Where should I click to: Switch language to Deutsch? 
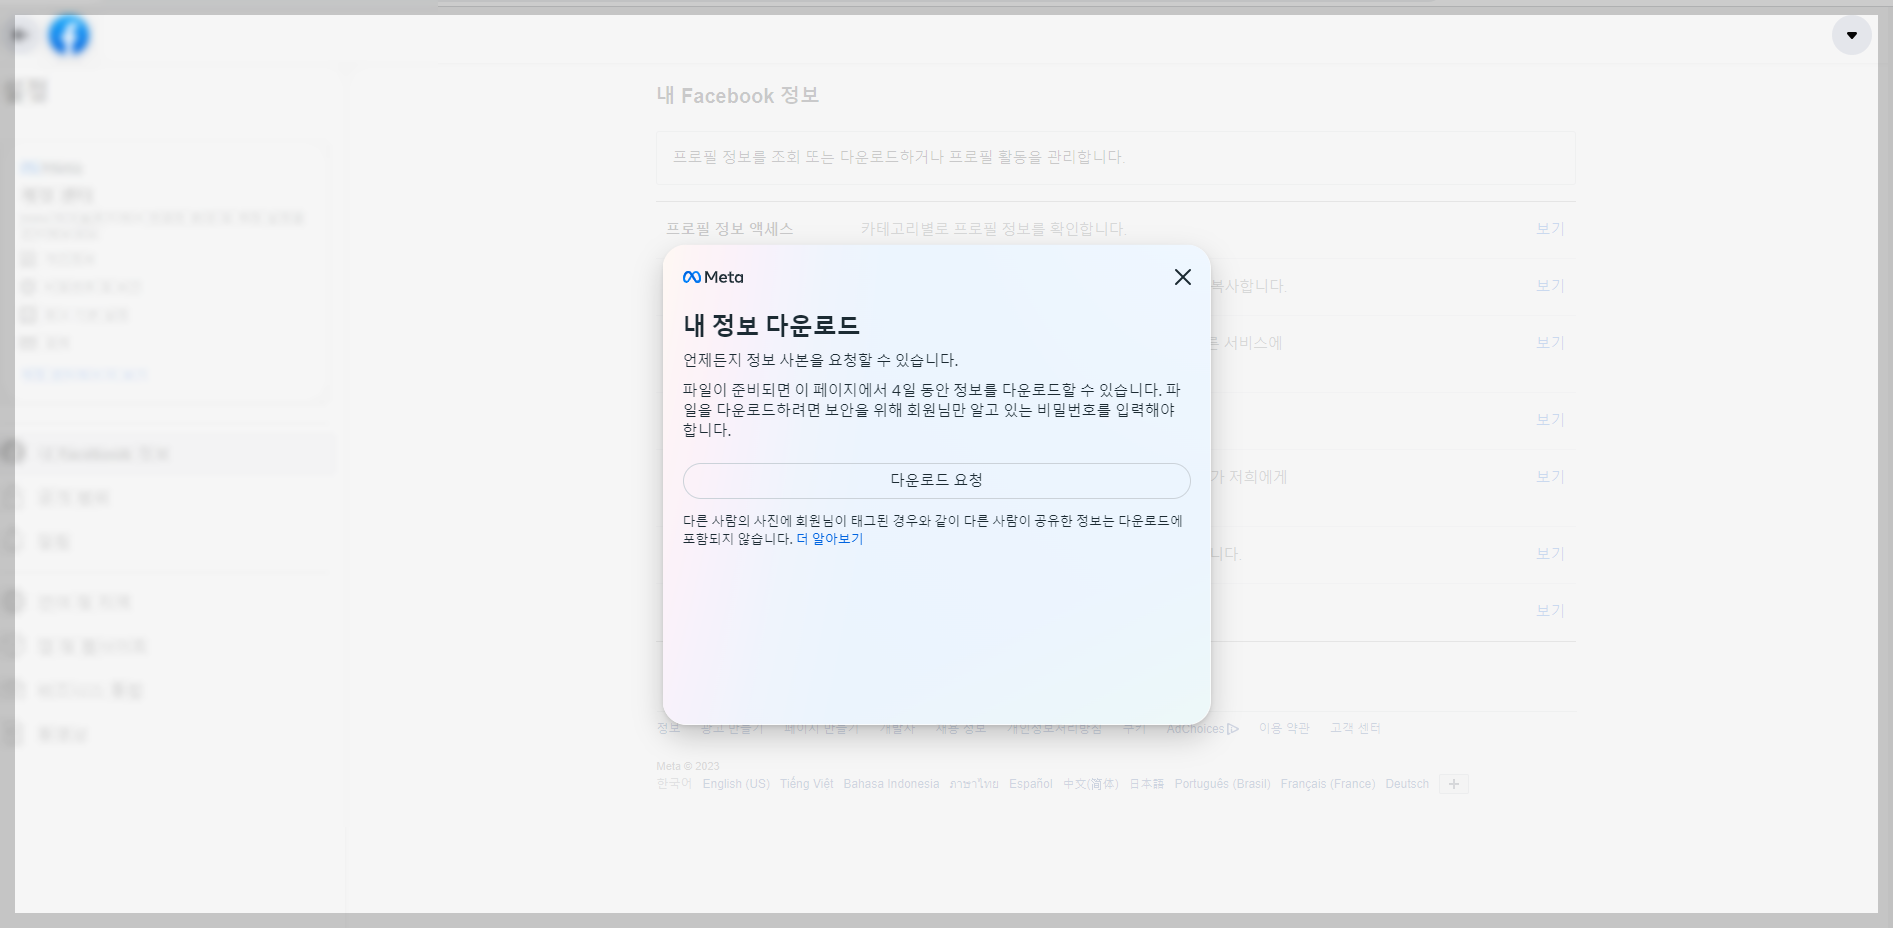[1407, 784]
